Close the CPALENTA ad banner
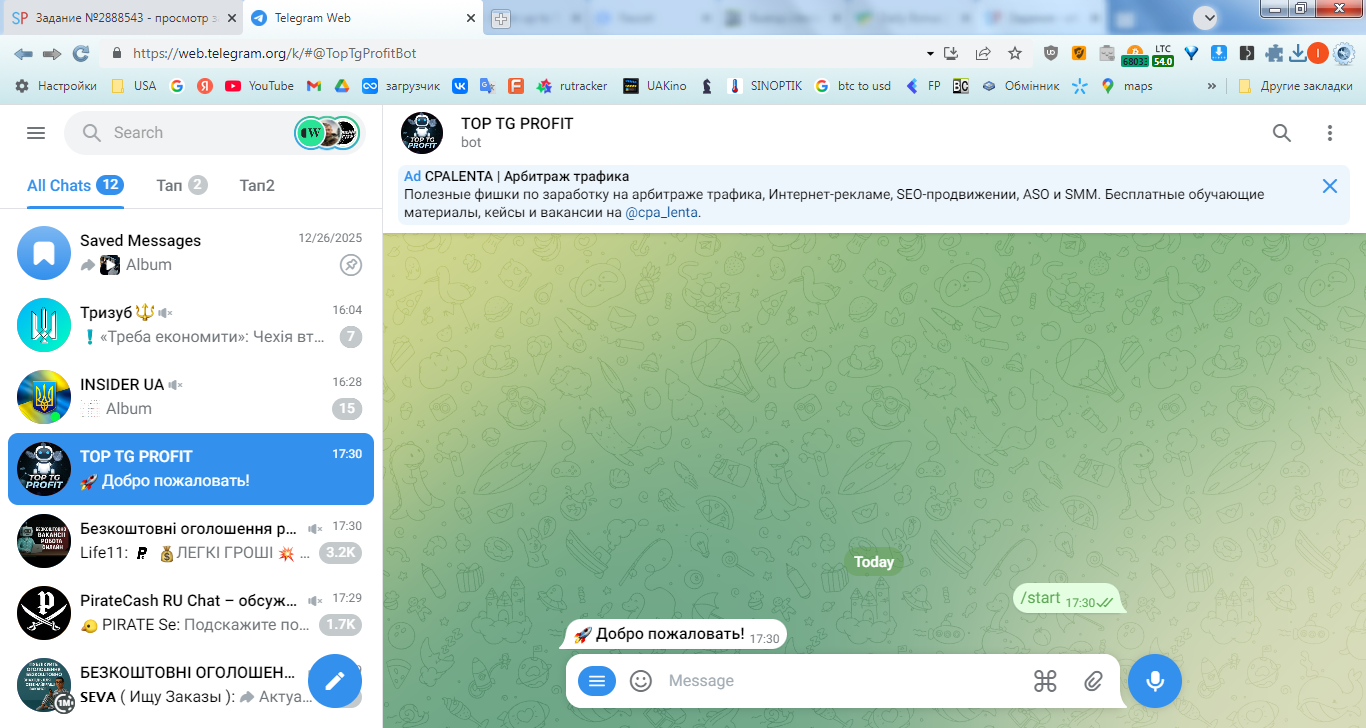Screen dimensions: 1366x728 [x=1330, y=186]
